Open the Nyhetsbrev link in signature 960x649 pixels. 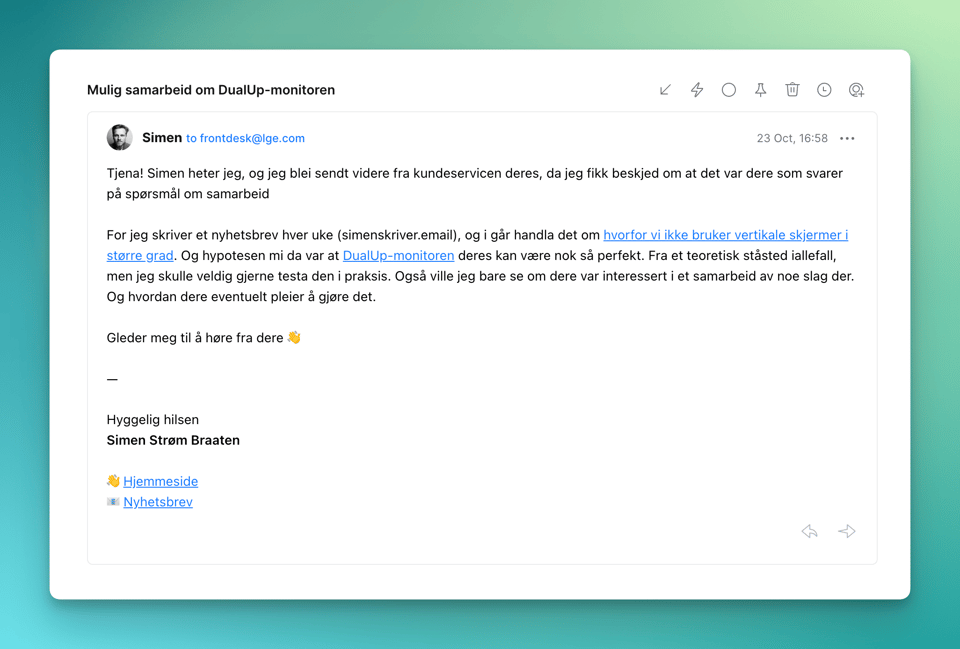[158, 502]
